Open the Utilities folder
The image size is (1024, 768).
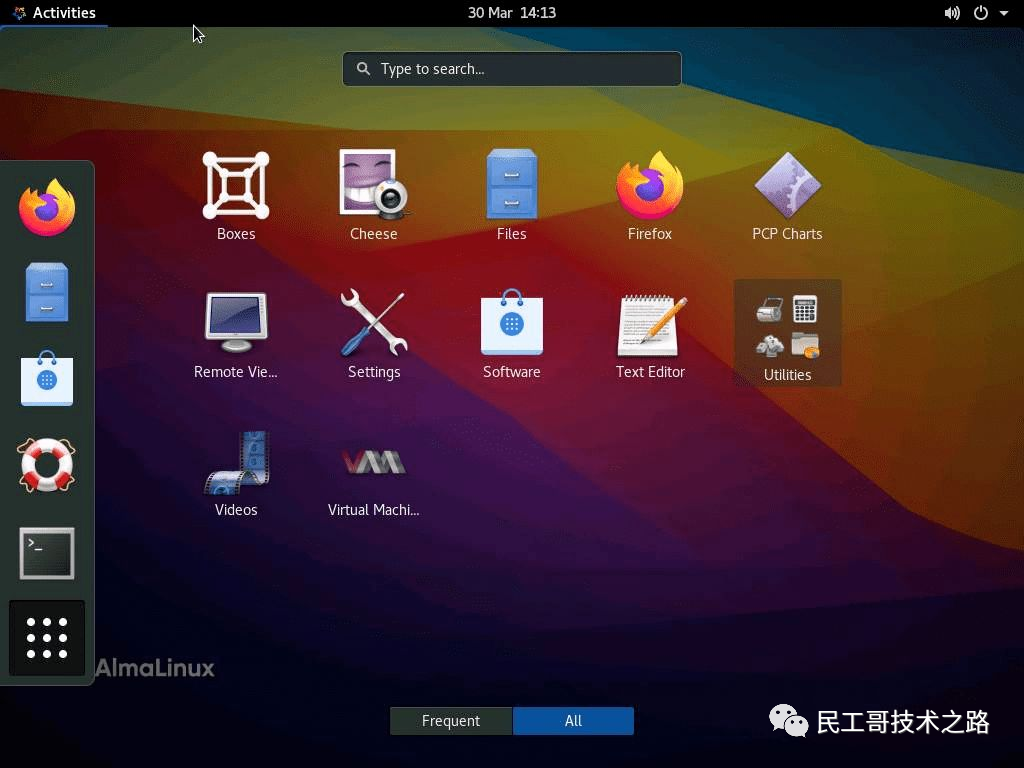(787, 334)
